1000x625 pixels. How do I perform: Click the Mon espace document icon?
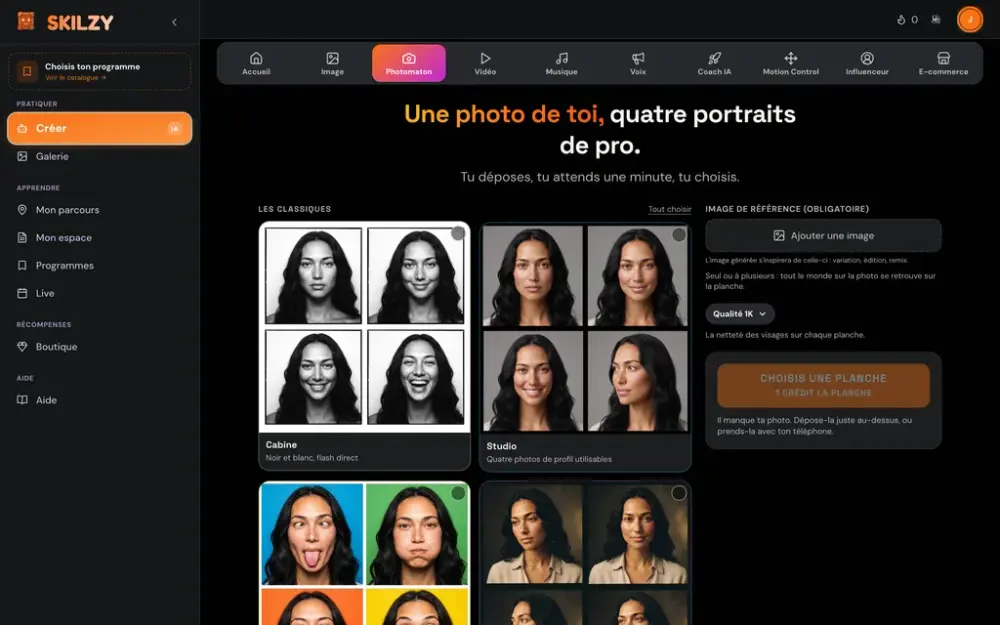coord(22,238)
